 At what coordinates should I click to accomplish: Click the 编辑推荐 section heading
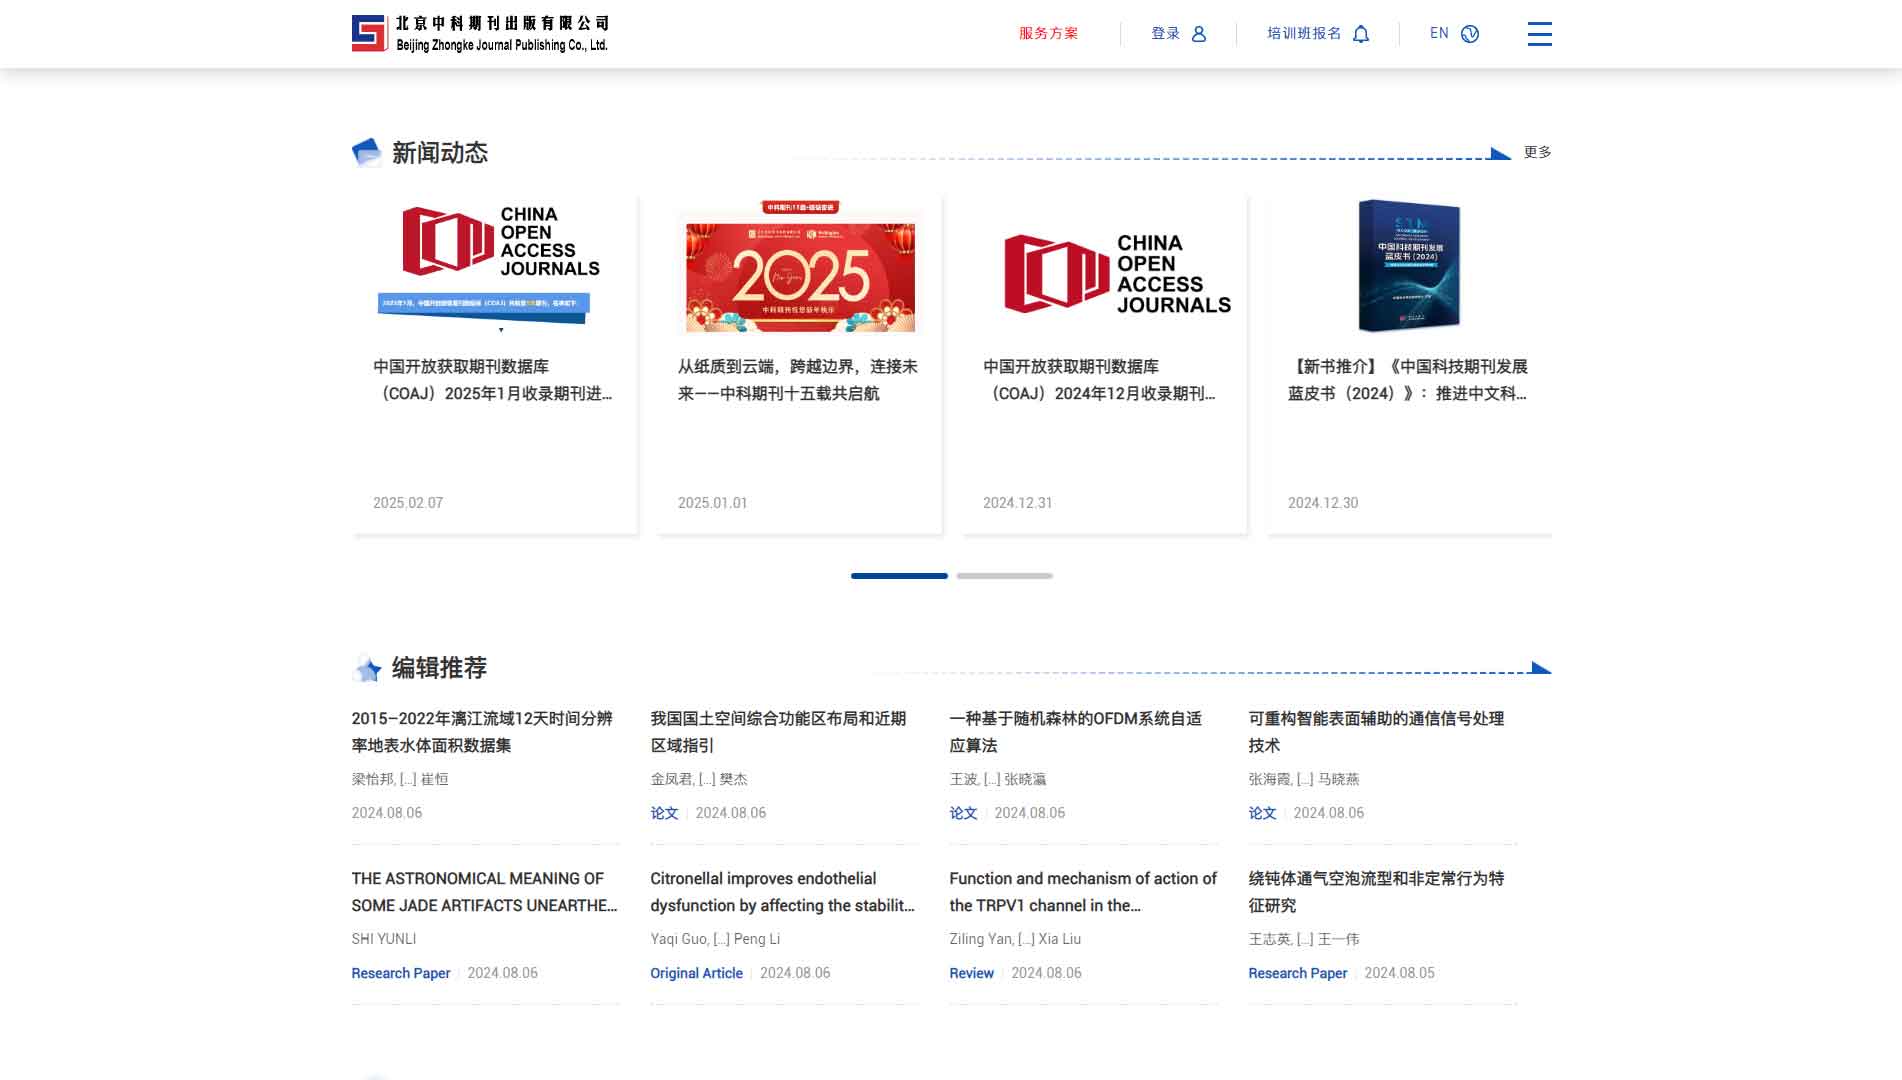(439, 668)
